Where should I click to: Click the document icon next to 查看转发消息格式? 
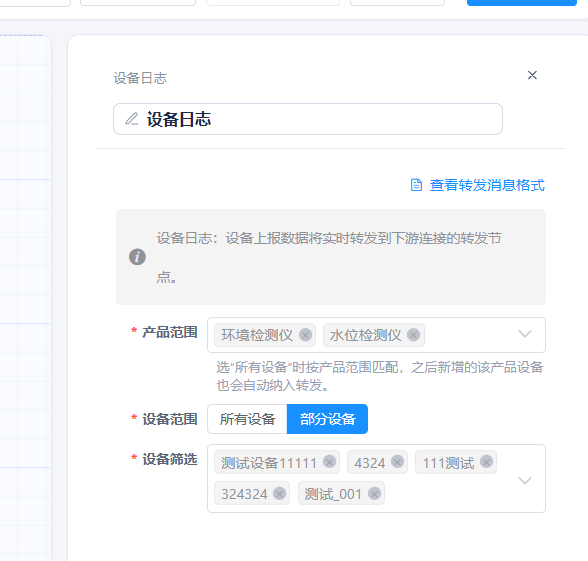coord(416,185)
